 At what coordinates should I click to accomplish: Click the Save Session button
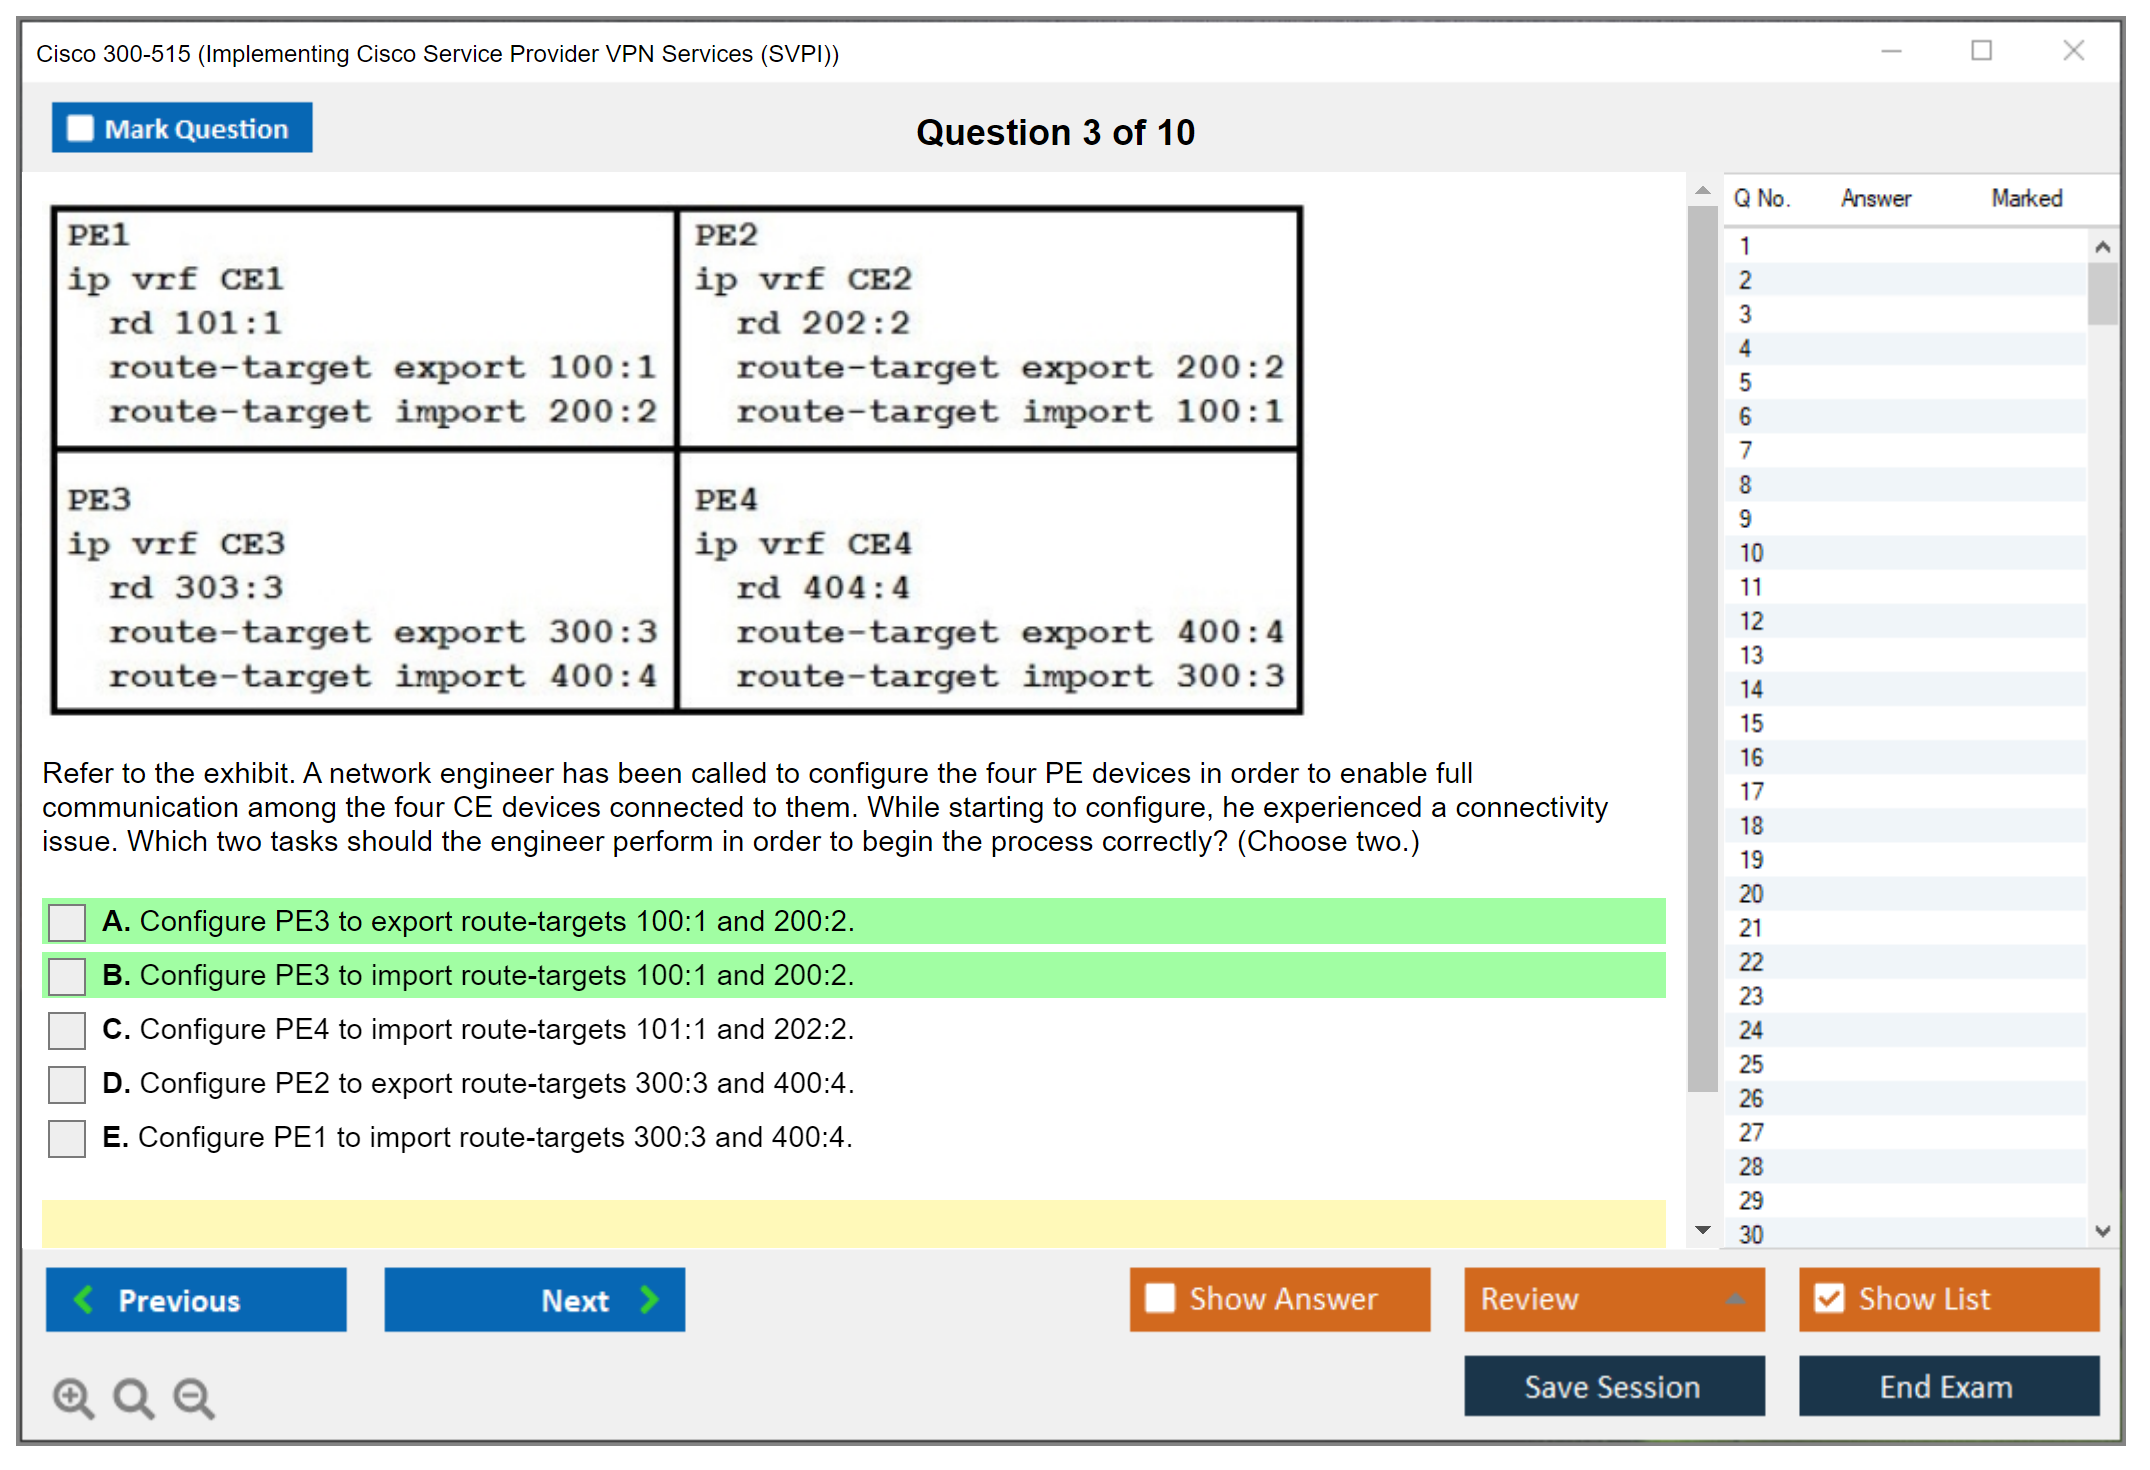pos(1613,1386)
